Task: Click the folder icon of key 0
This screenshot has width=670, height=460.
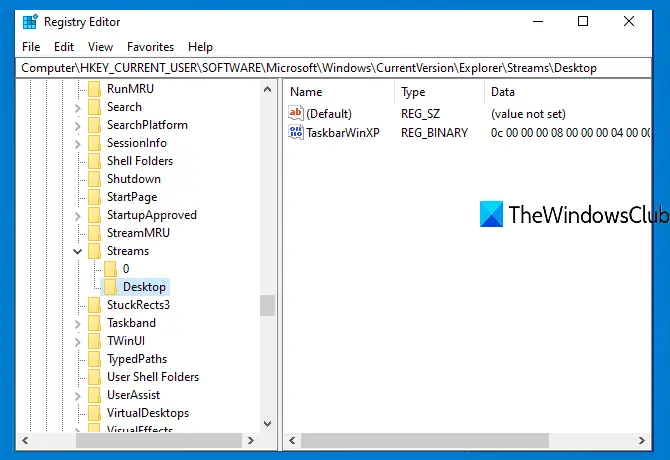Action: 110,269
